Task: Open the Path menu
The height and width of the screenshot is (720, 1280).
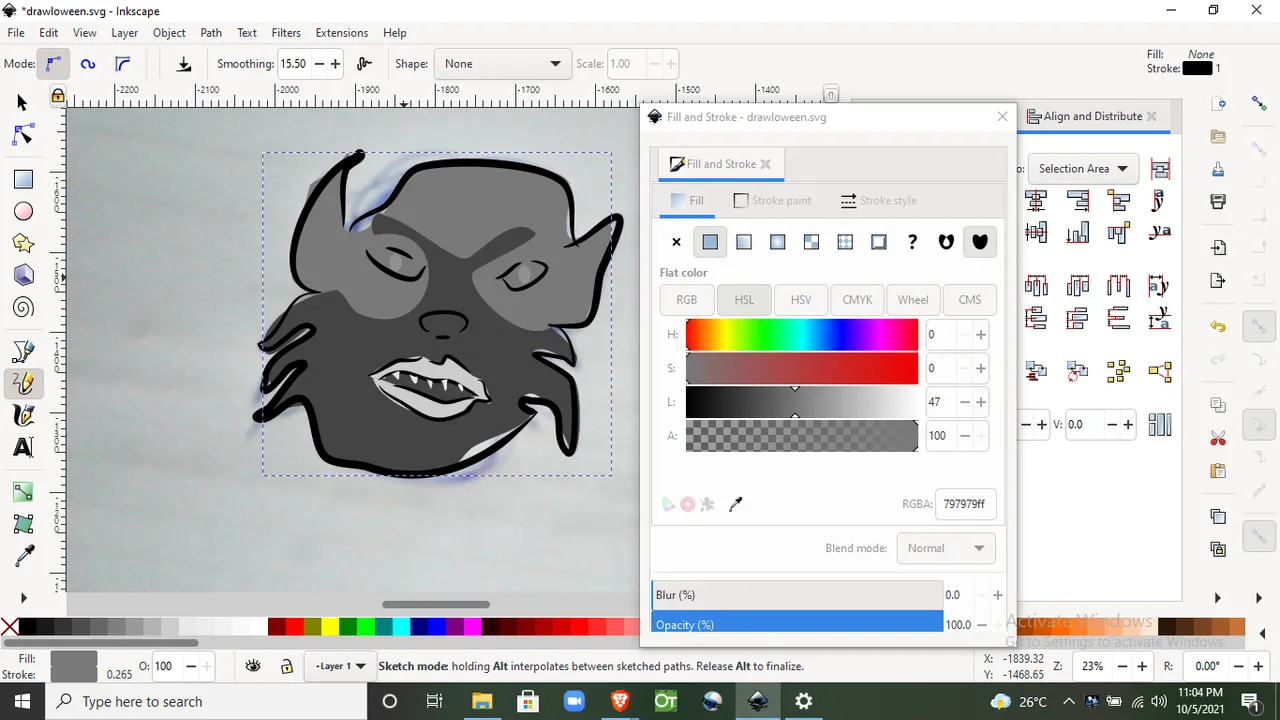Action: click(x=211, y=33)
